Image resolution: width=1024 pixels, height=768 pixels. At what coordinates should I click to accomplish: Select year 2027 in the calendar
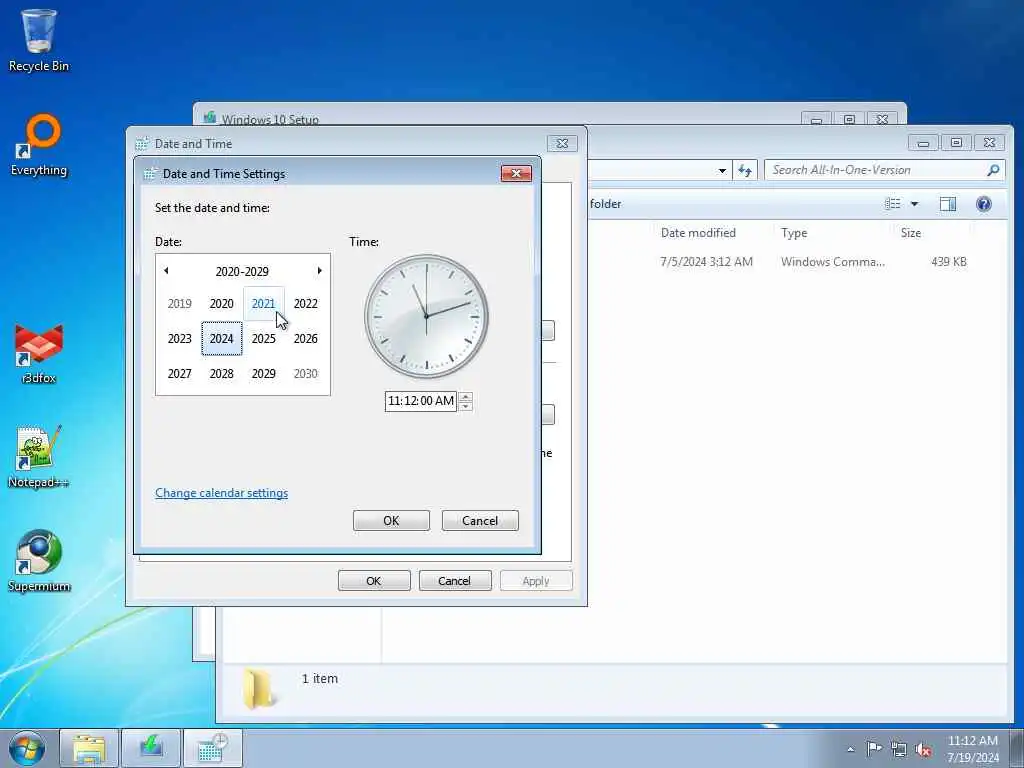[x=180, y=374]
